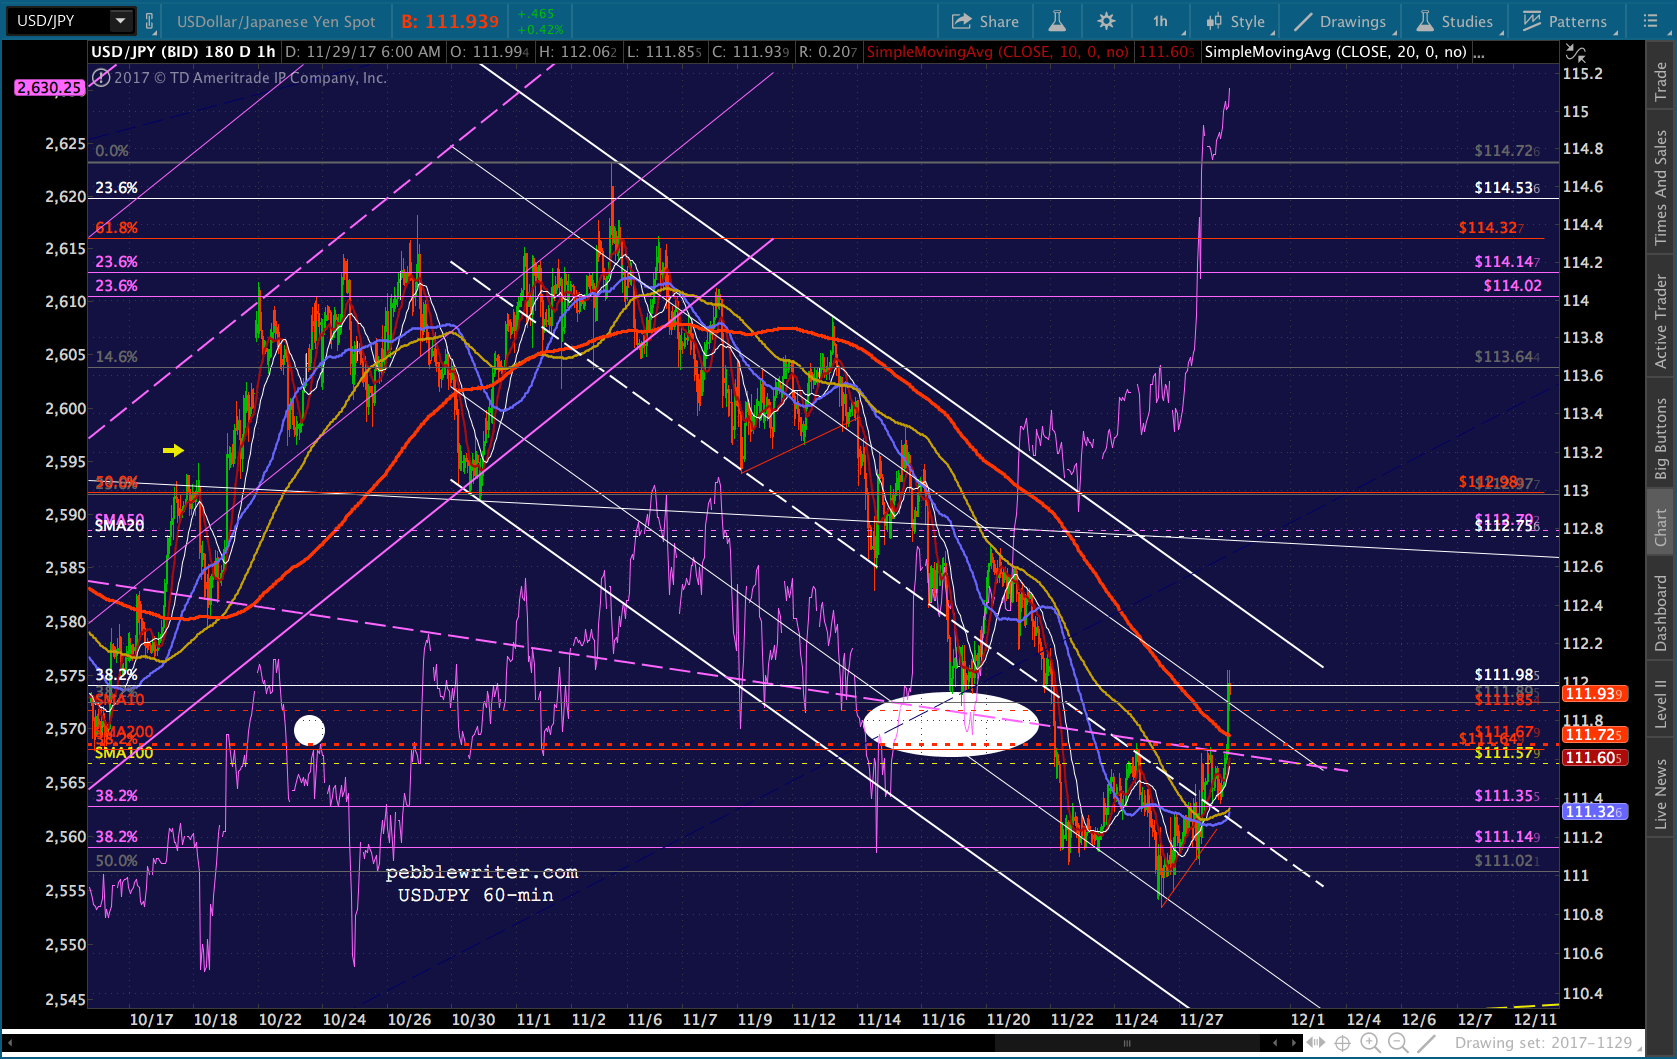Screen dimensions: 1677x1059
Task: Switch to the Dashboard side tab
Action: click(x=1661, y=612)
